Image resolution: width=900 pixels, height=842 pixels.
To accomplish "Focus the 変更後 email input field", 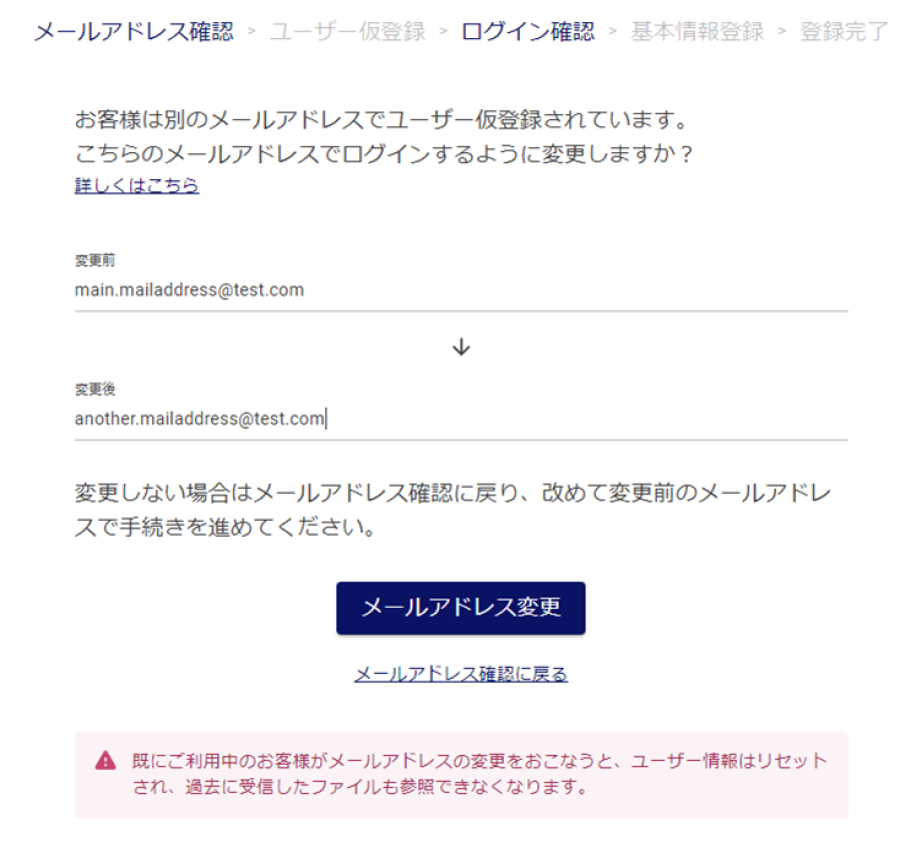I will click(x=461, y=419).
